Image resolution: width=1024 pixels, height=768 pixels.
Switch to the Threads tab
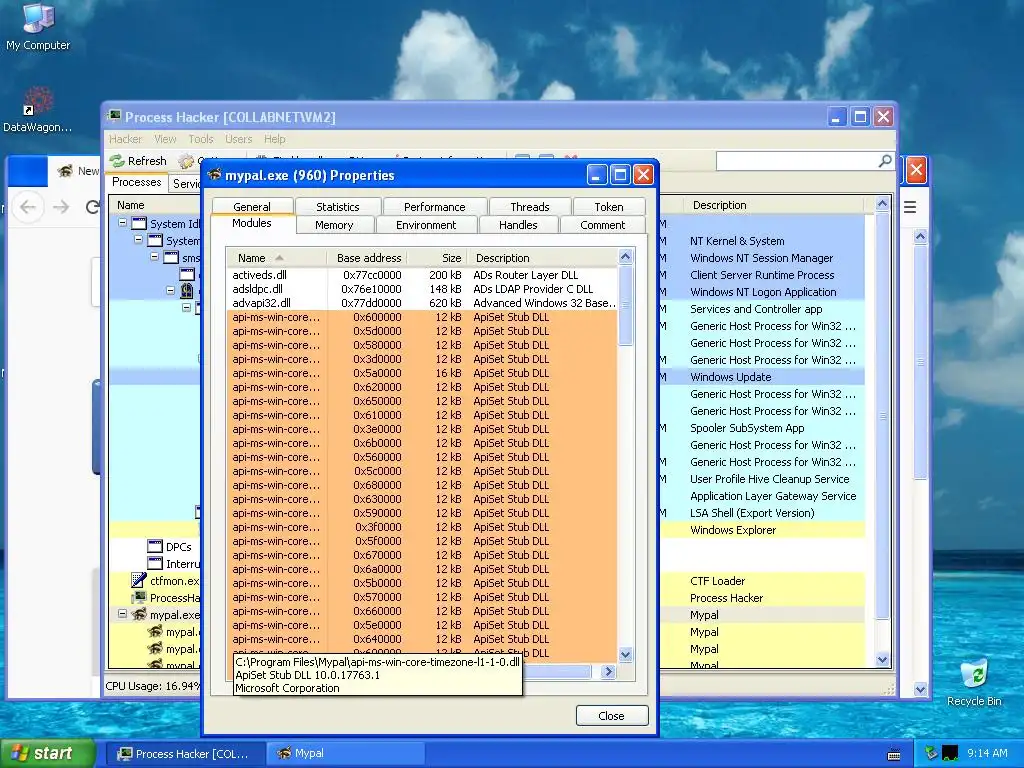pos(530,206)
